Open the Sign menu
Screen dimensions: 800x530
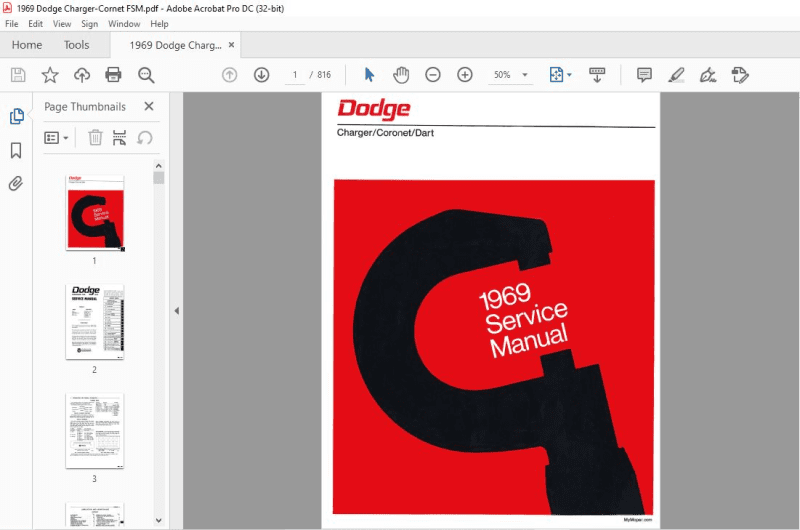tap(89, 24)
